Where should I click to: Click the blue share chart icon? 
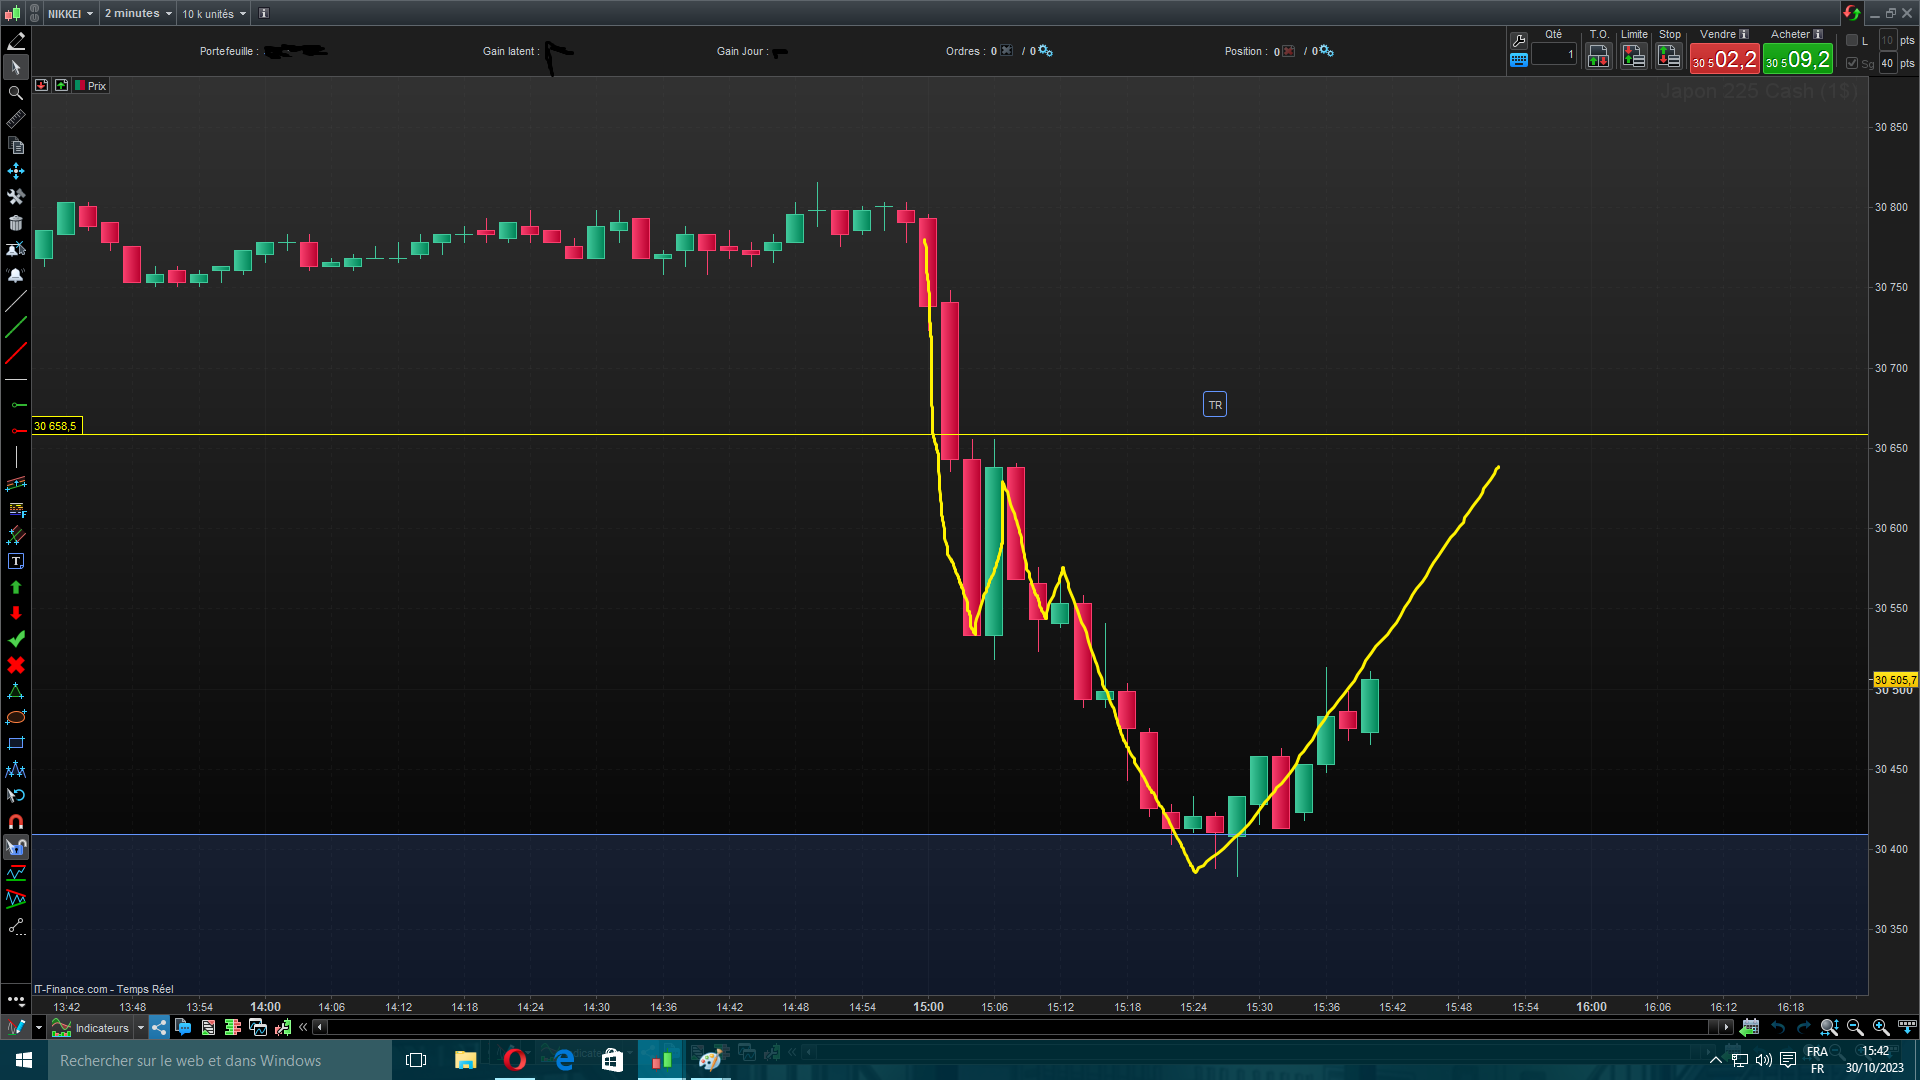160,1027
